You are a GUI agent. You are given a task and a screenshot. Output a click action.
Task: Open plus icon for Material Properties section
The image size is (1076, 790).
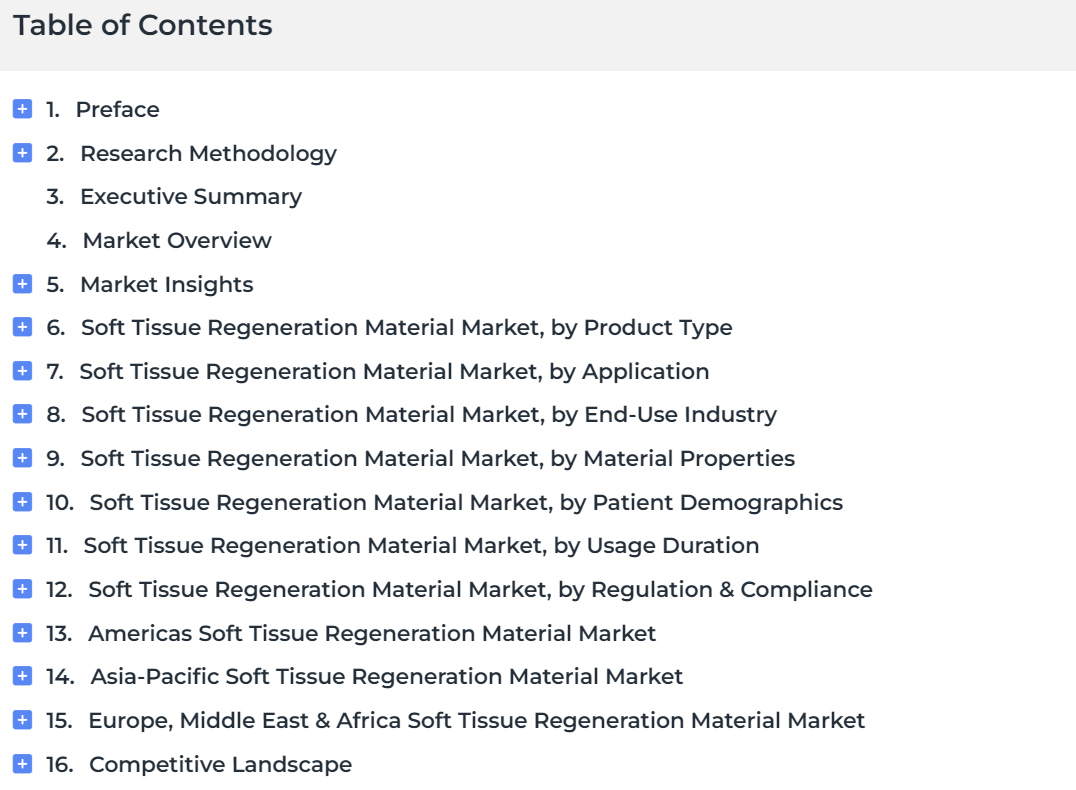pyautogui.click(x=23, y=458)
